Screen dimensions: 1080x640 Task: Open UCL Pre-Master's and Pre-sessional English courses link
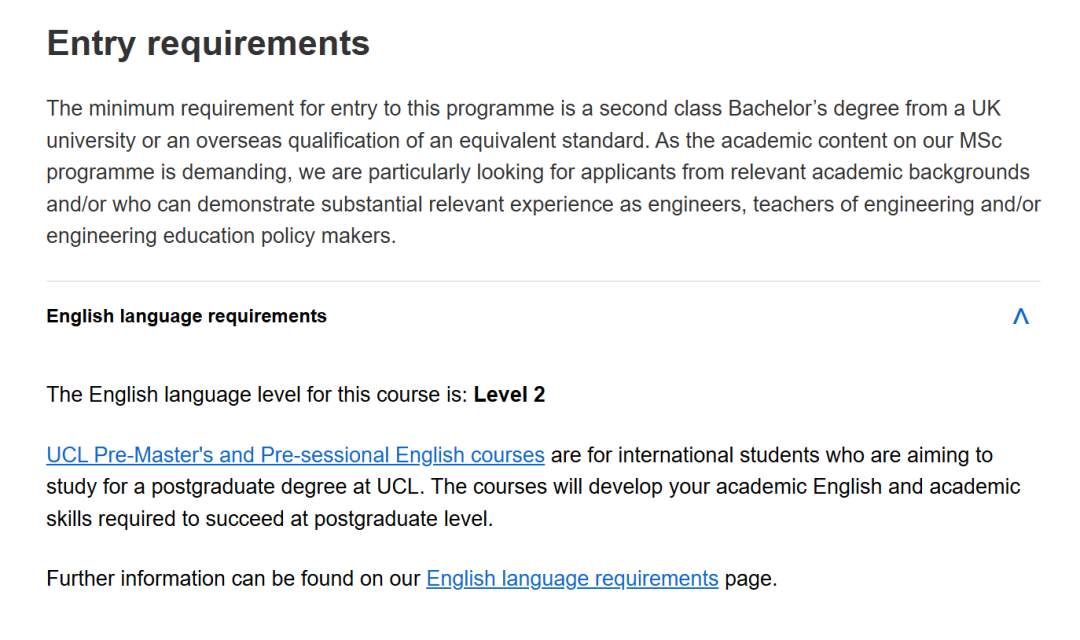coord(295,455)
